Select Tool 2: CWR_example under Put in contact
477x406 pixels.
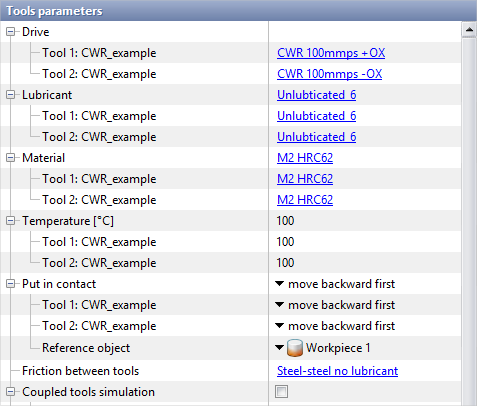click(99, 326)
